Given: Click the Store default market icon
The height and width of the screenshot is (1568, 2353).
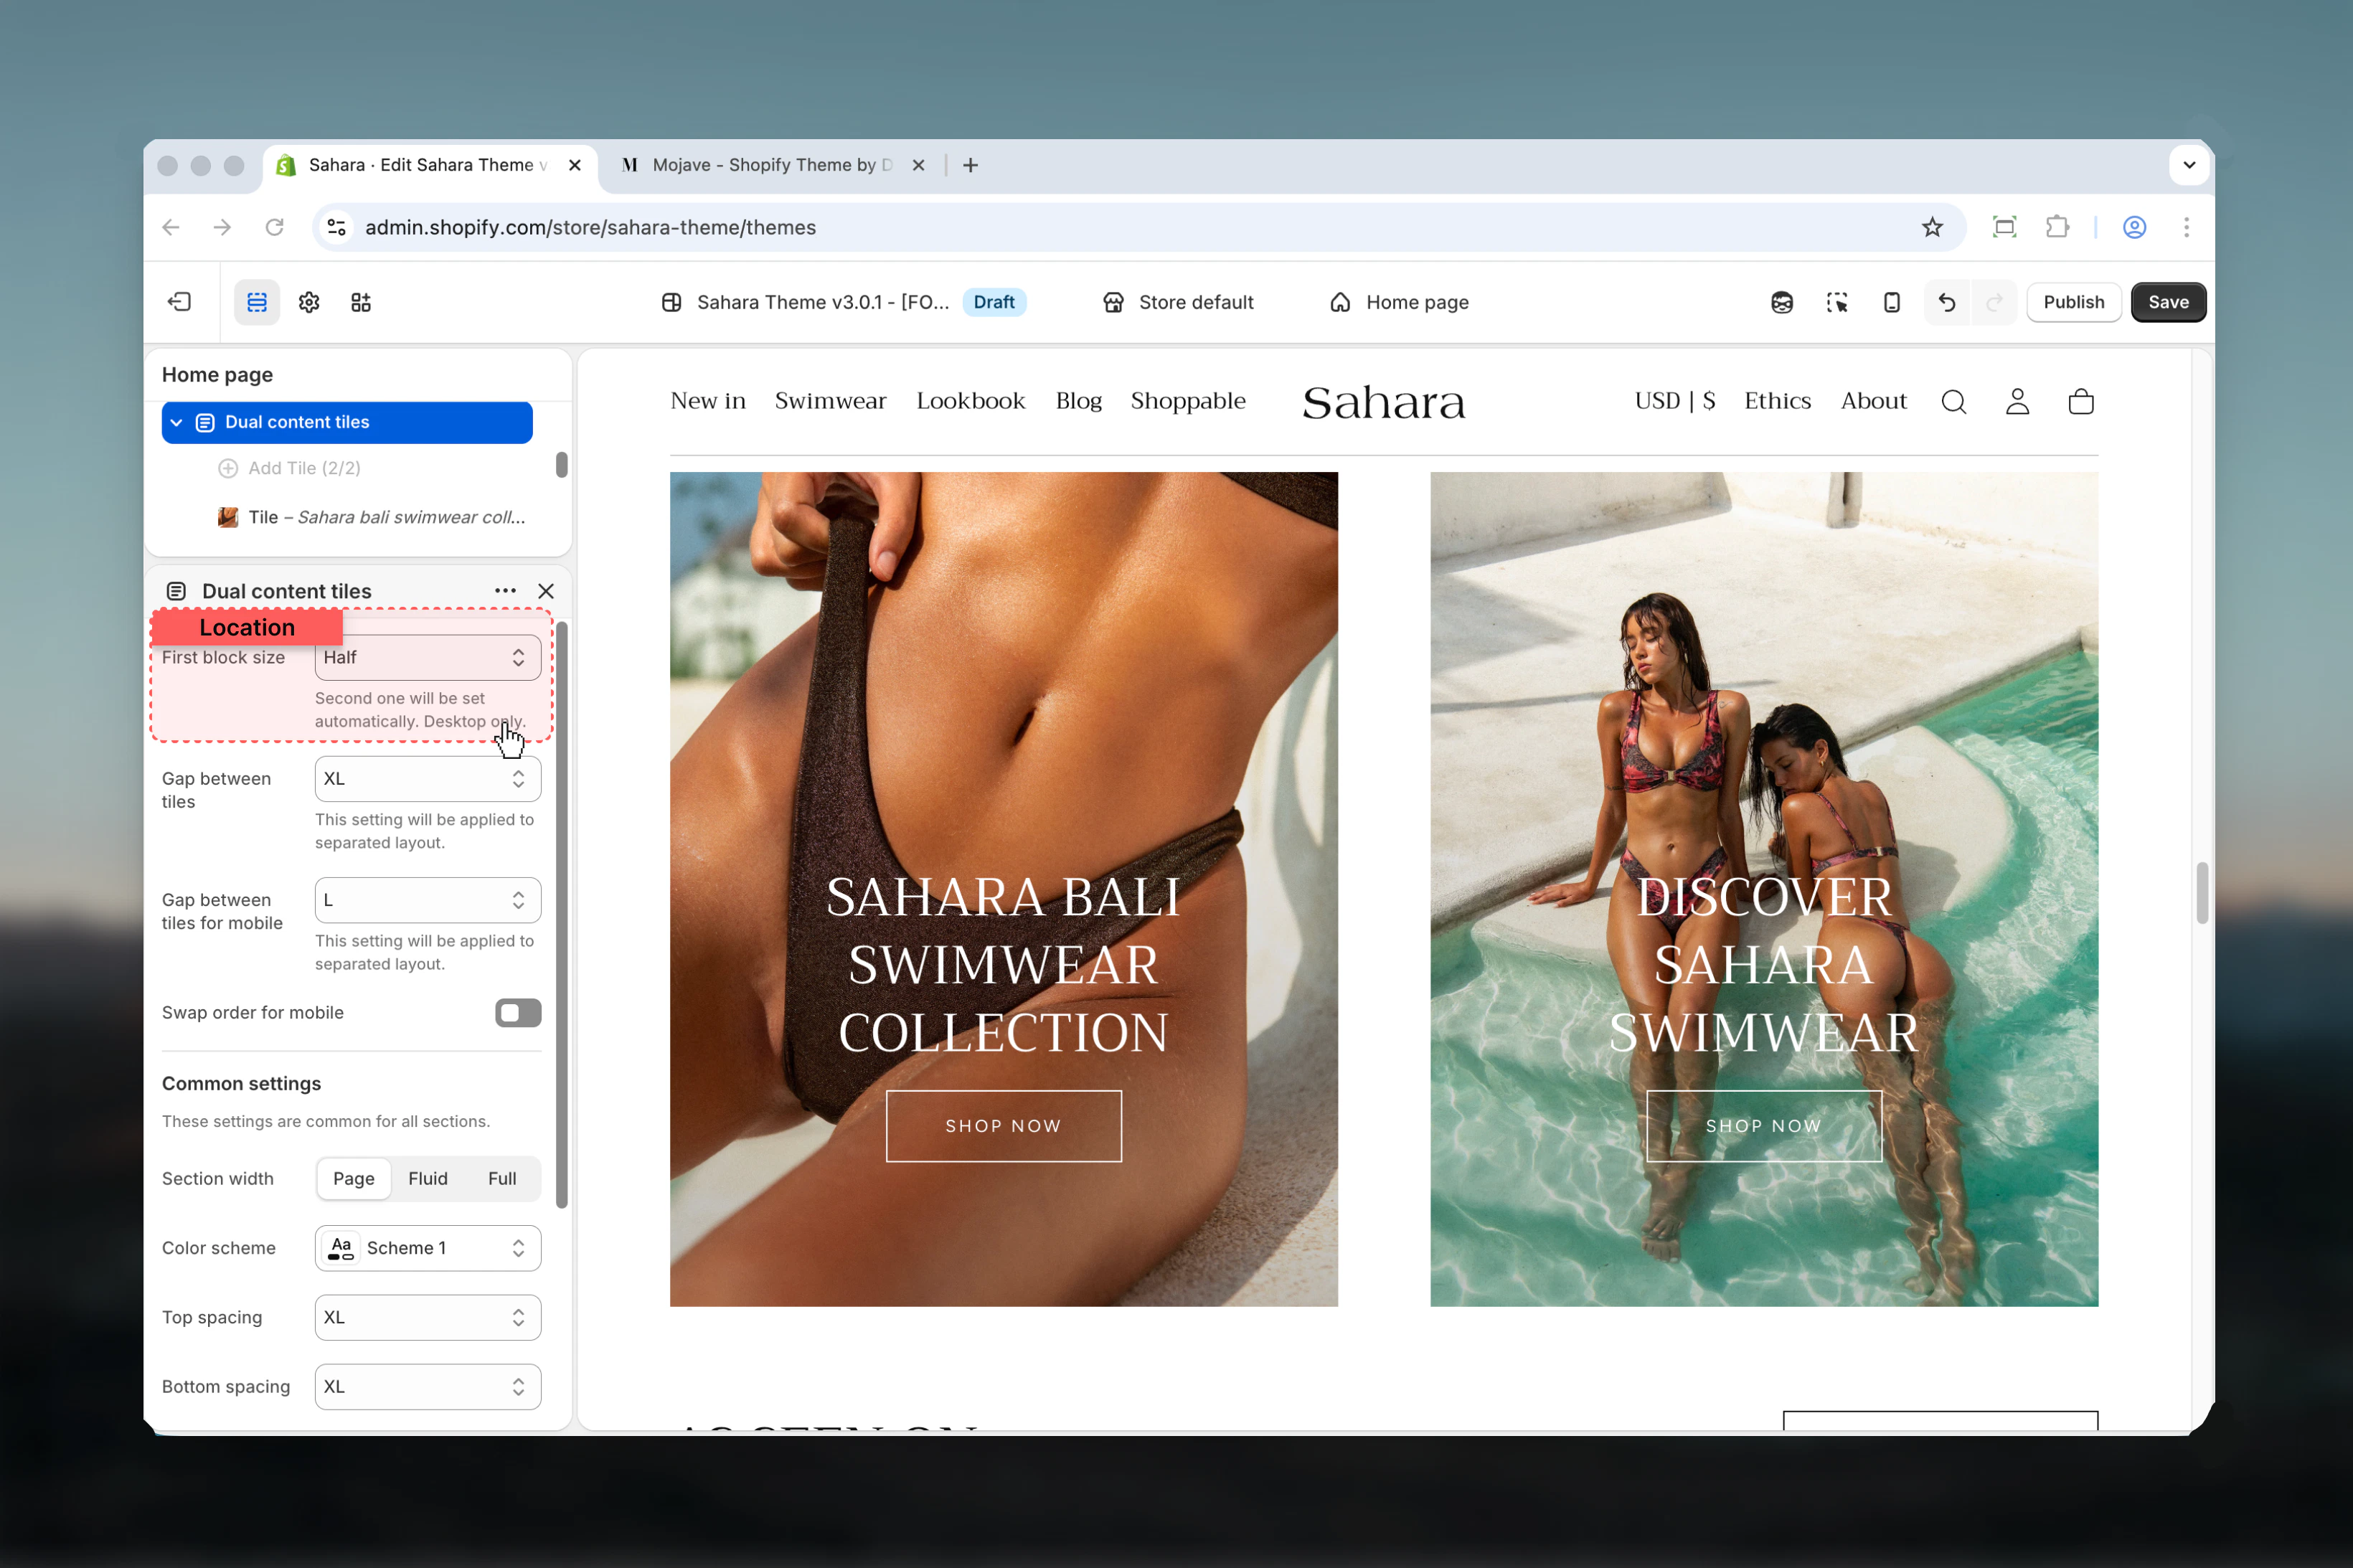Looking at the screenshot, I should 1113,302.
